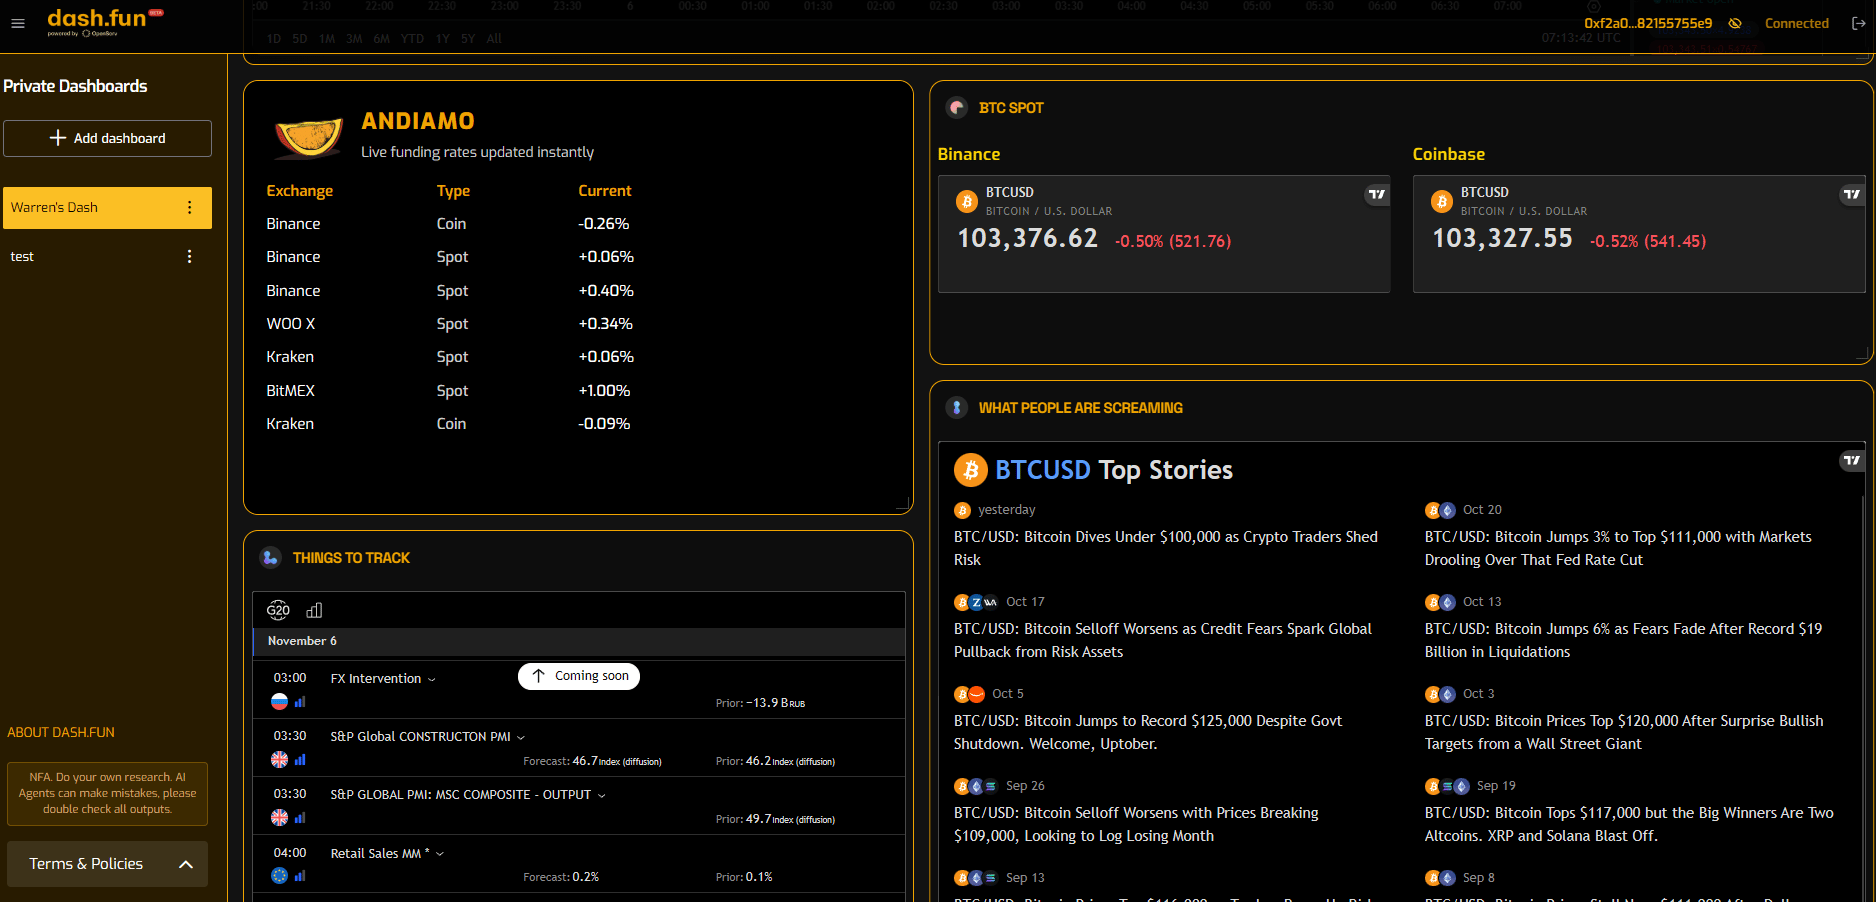The height and width of the screenshot is (902, 1876).
Task: Click the Connected status label
Action: pyautogui.click(x=1796, y=23)
